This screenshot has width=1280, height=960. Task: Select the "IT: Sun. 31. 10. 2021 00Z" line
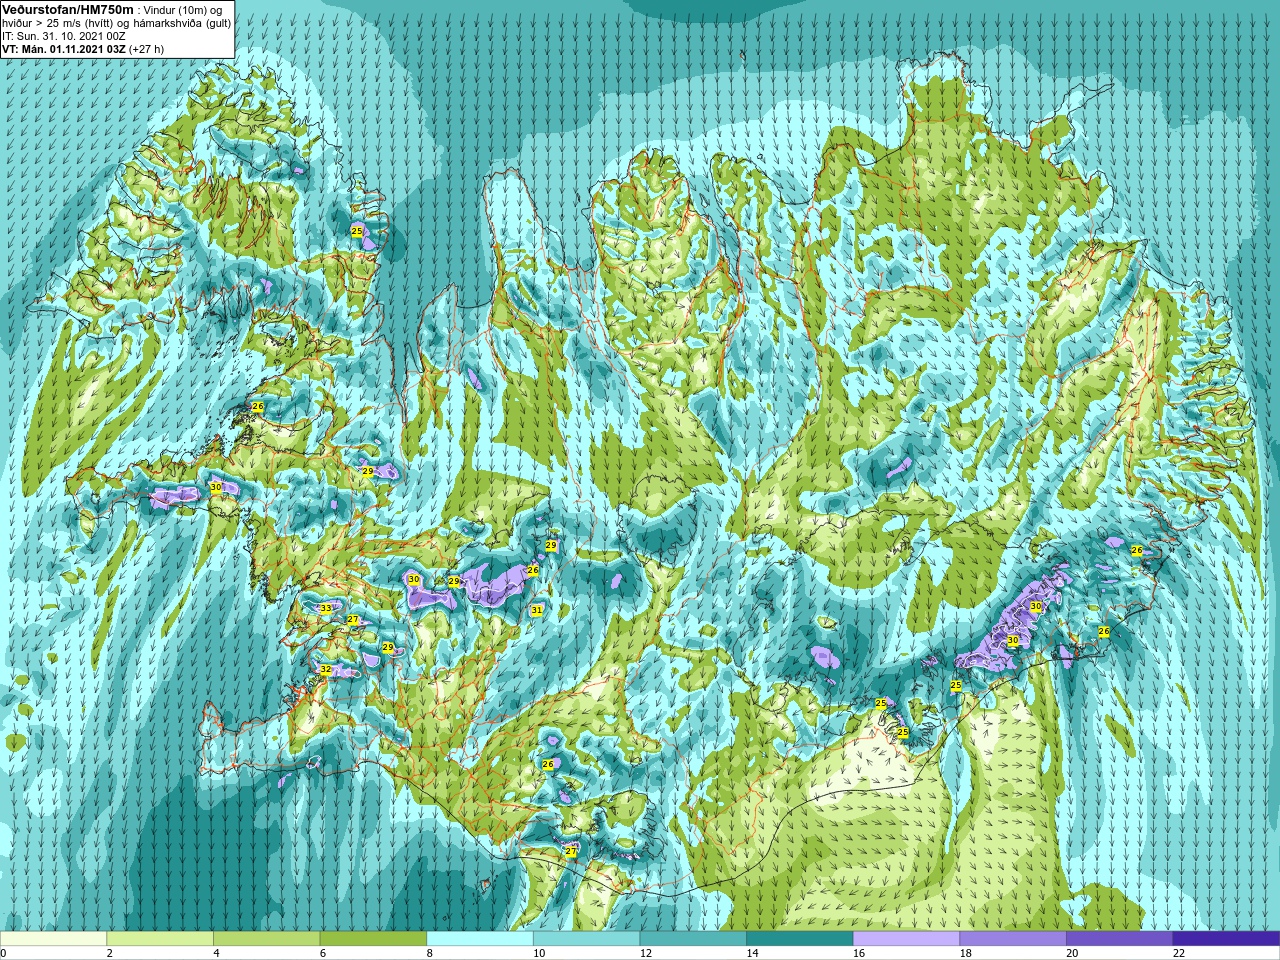click(63, 36)
